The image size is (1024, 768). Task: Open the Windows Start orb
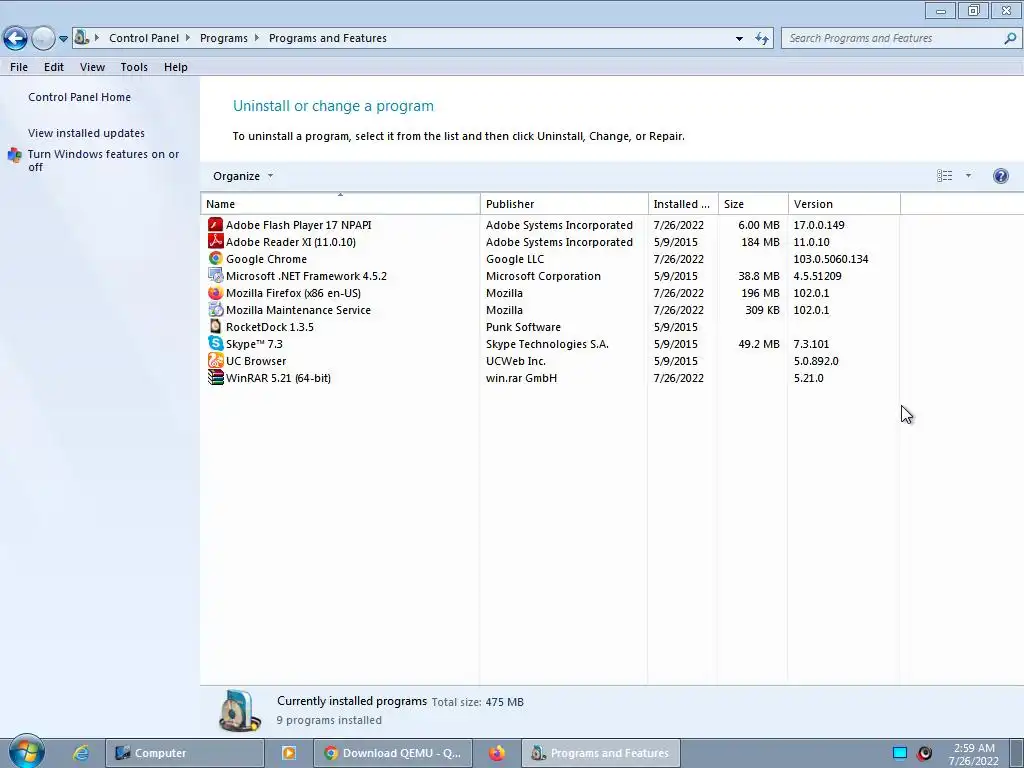tap(26, 752)
